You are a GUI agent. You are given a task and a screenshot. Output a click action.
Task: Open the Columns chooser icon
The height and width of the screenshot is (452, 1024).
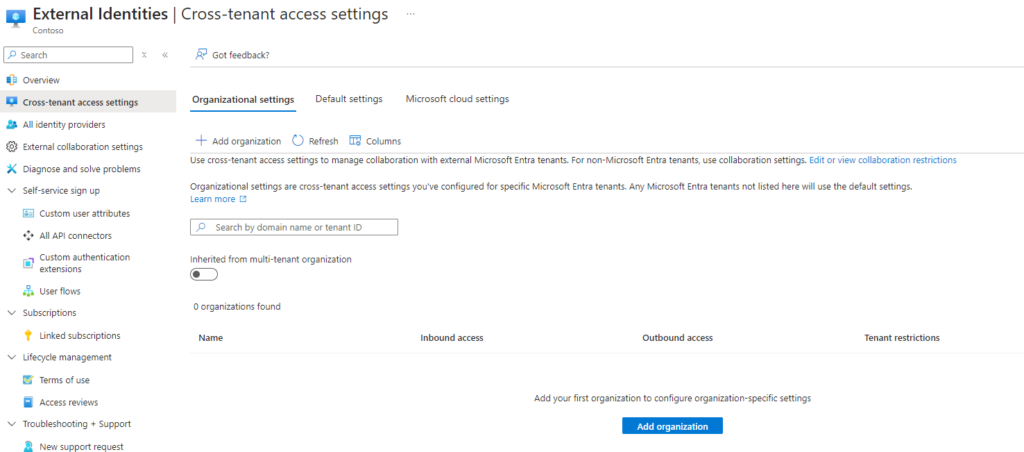[355, 141]
